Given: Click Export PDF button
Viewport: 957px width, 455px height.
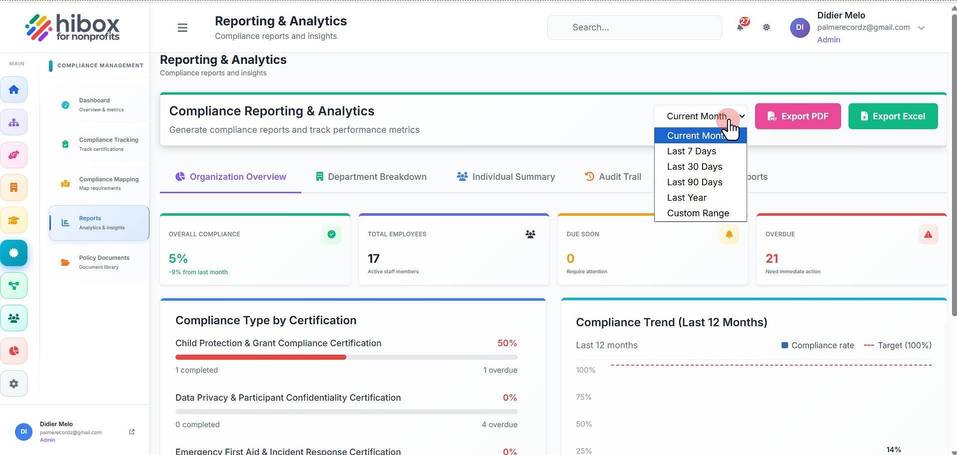Looking at the screenshot, I should tap(798, 116).
